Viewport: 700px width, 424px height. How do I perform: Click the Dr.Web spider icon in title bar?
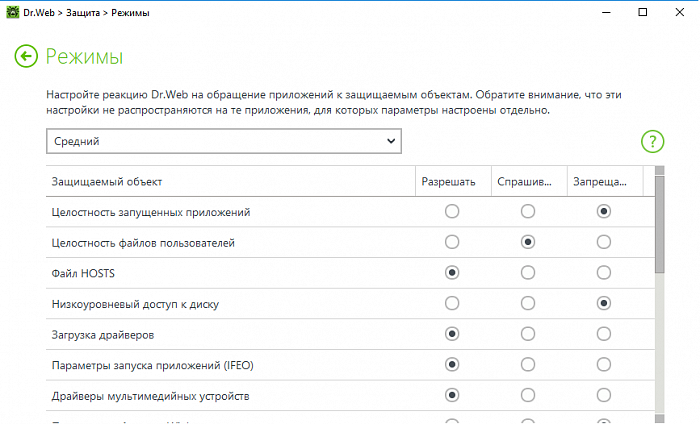[x=12, y=12]
